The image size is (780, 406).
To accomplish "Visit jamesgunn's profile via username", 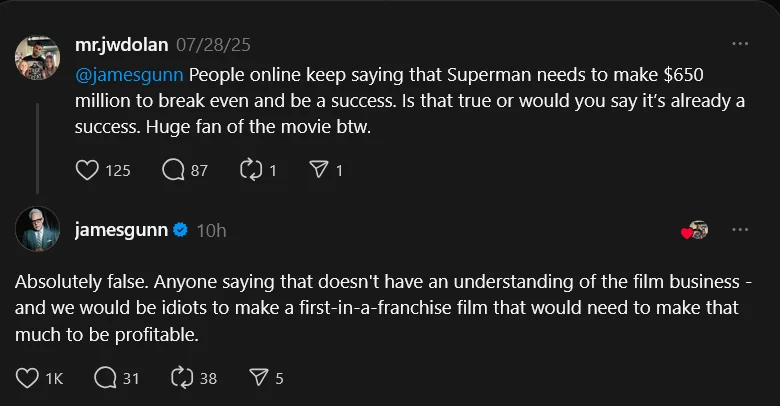I will click(x=121, y=230).
